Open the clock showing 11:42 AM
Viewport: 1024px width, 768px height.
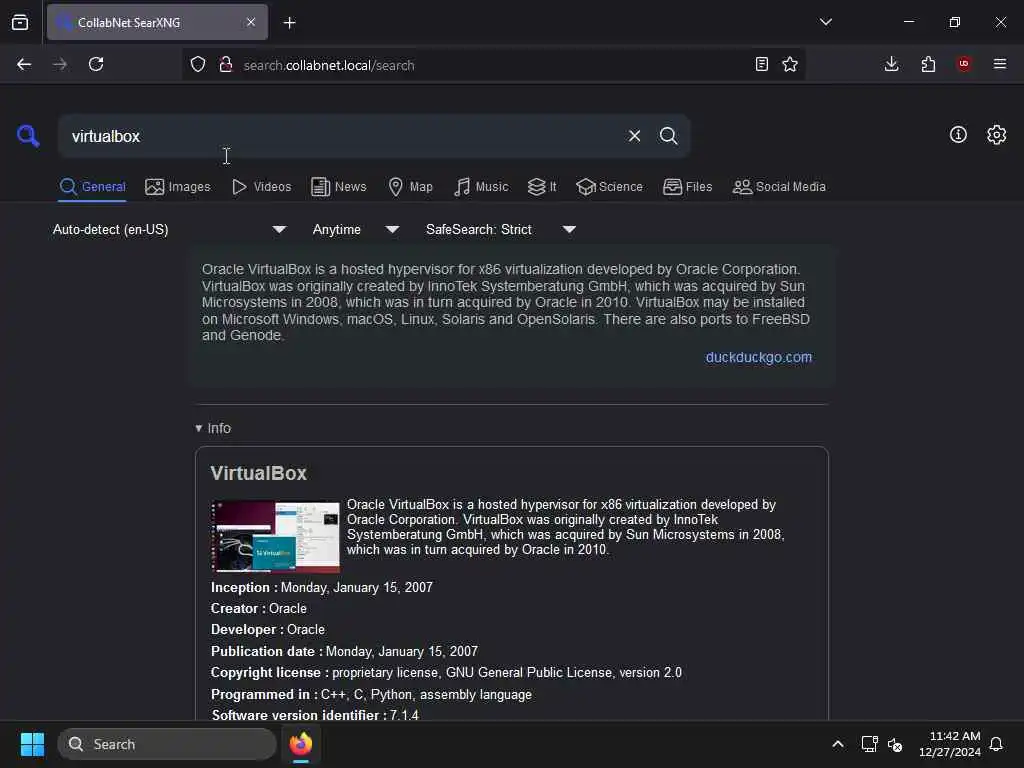[950, 744]
